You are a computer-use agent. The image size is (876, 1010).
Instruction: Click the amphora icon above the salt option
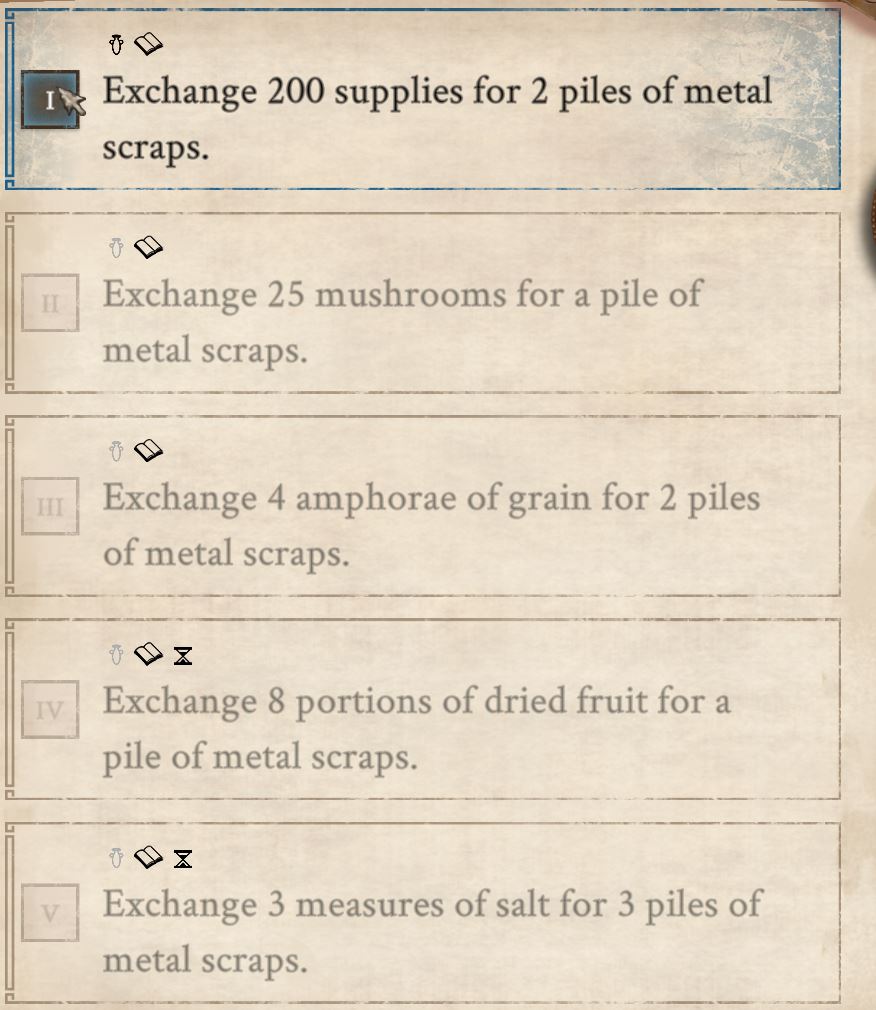[116, 859]
